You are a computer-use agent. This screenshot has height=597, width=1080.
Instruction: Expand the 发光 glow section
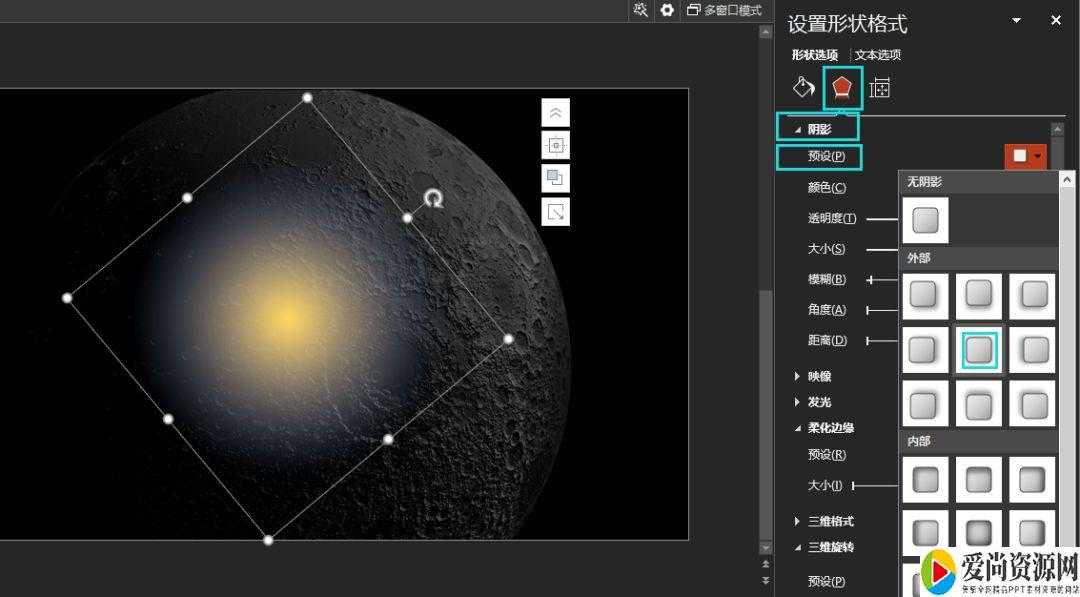(x=819, y=402)
